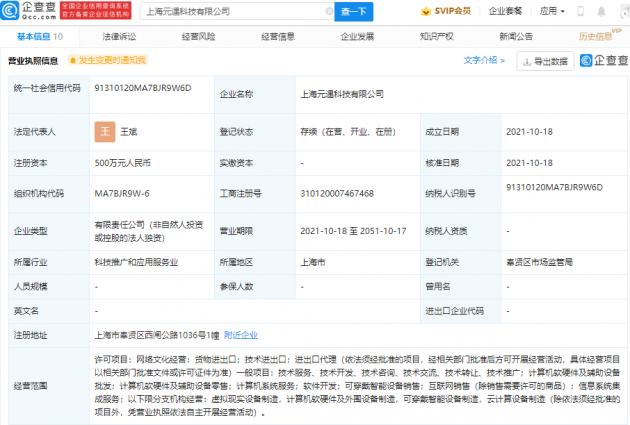This screenshot has width=630, height=425.
Task: Click the mobile phone icon
Action: click(x=580, y=11)
